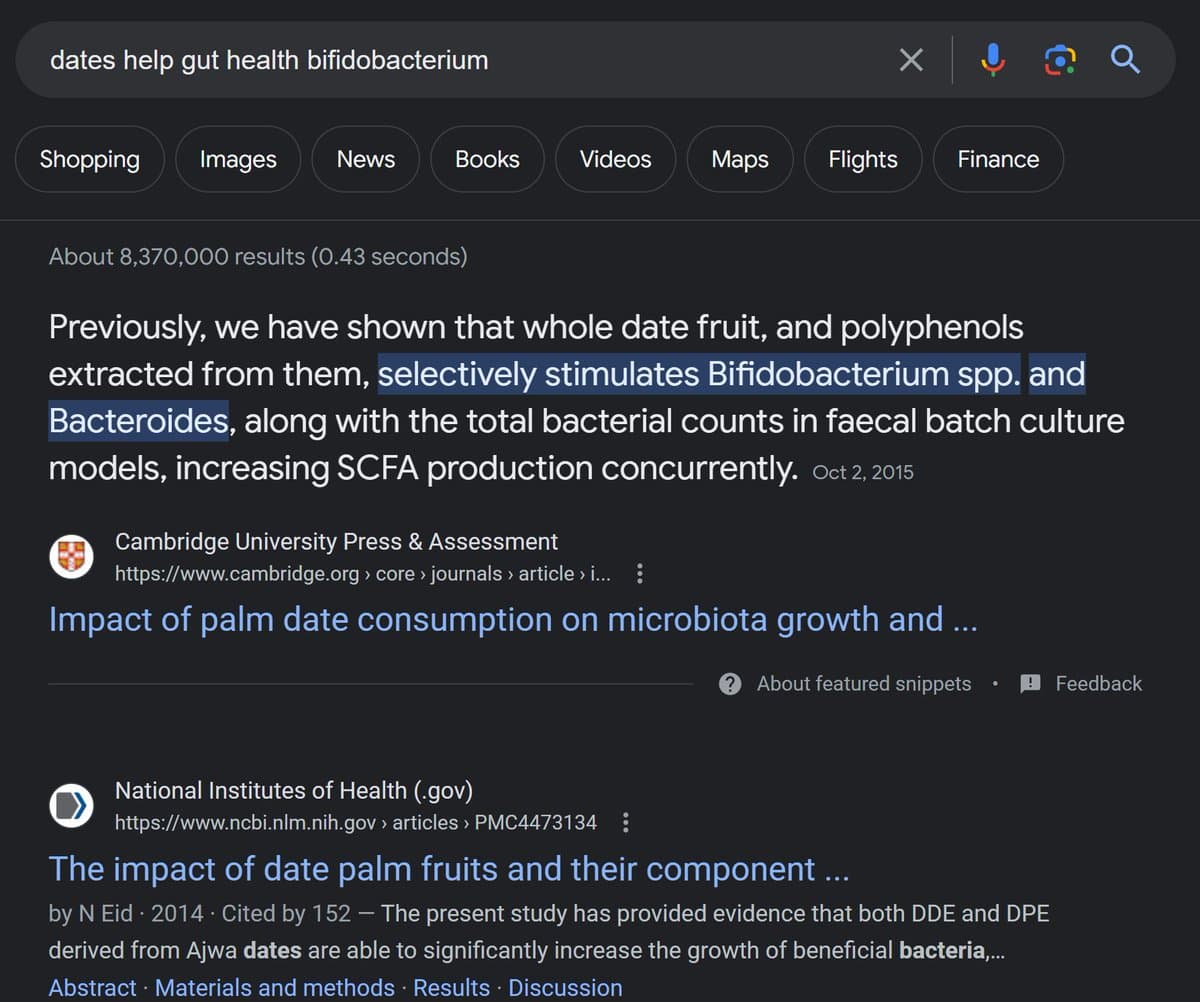Click the magnifying glass search icon

(x=1124, y=60)
